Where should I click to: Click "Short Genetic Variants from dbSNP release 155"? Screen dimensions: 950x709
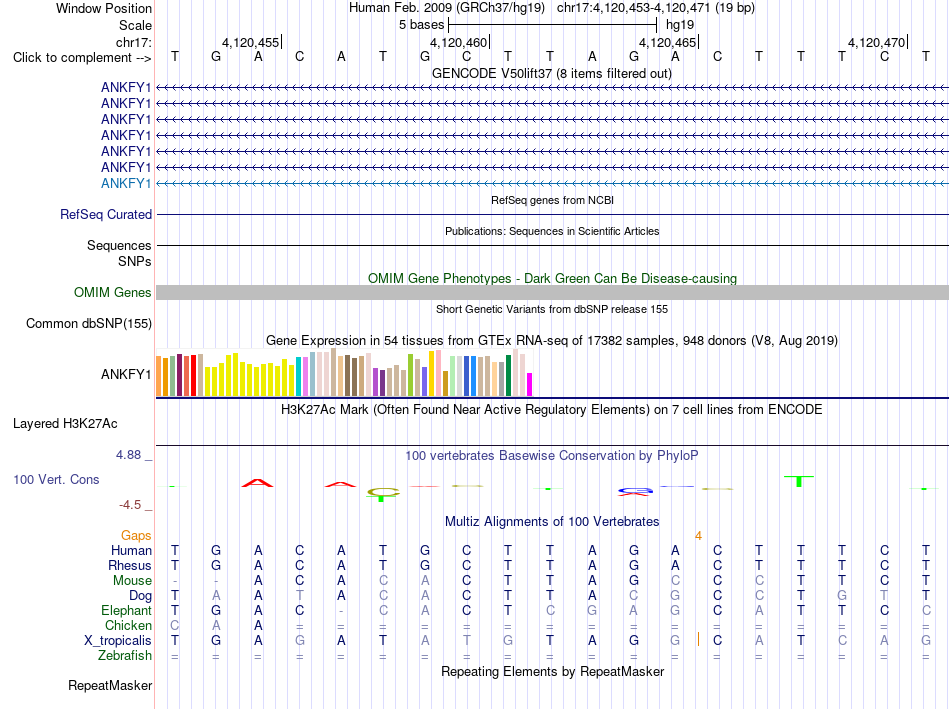tap(552, 309)
